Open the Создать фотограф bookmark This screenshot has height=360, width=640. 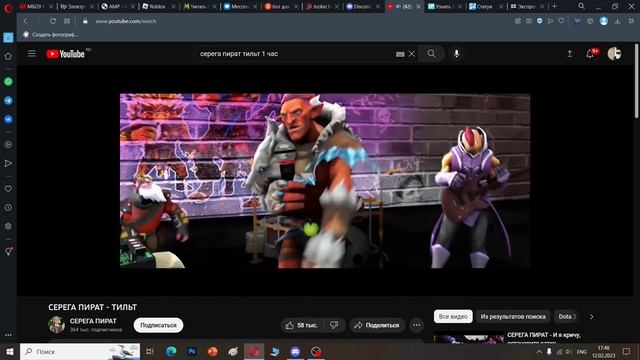click(x=51, y=35)
